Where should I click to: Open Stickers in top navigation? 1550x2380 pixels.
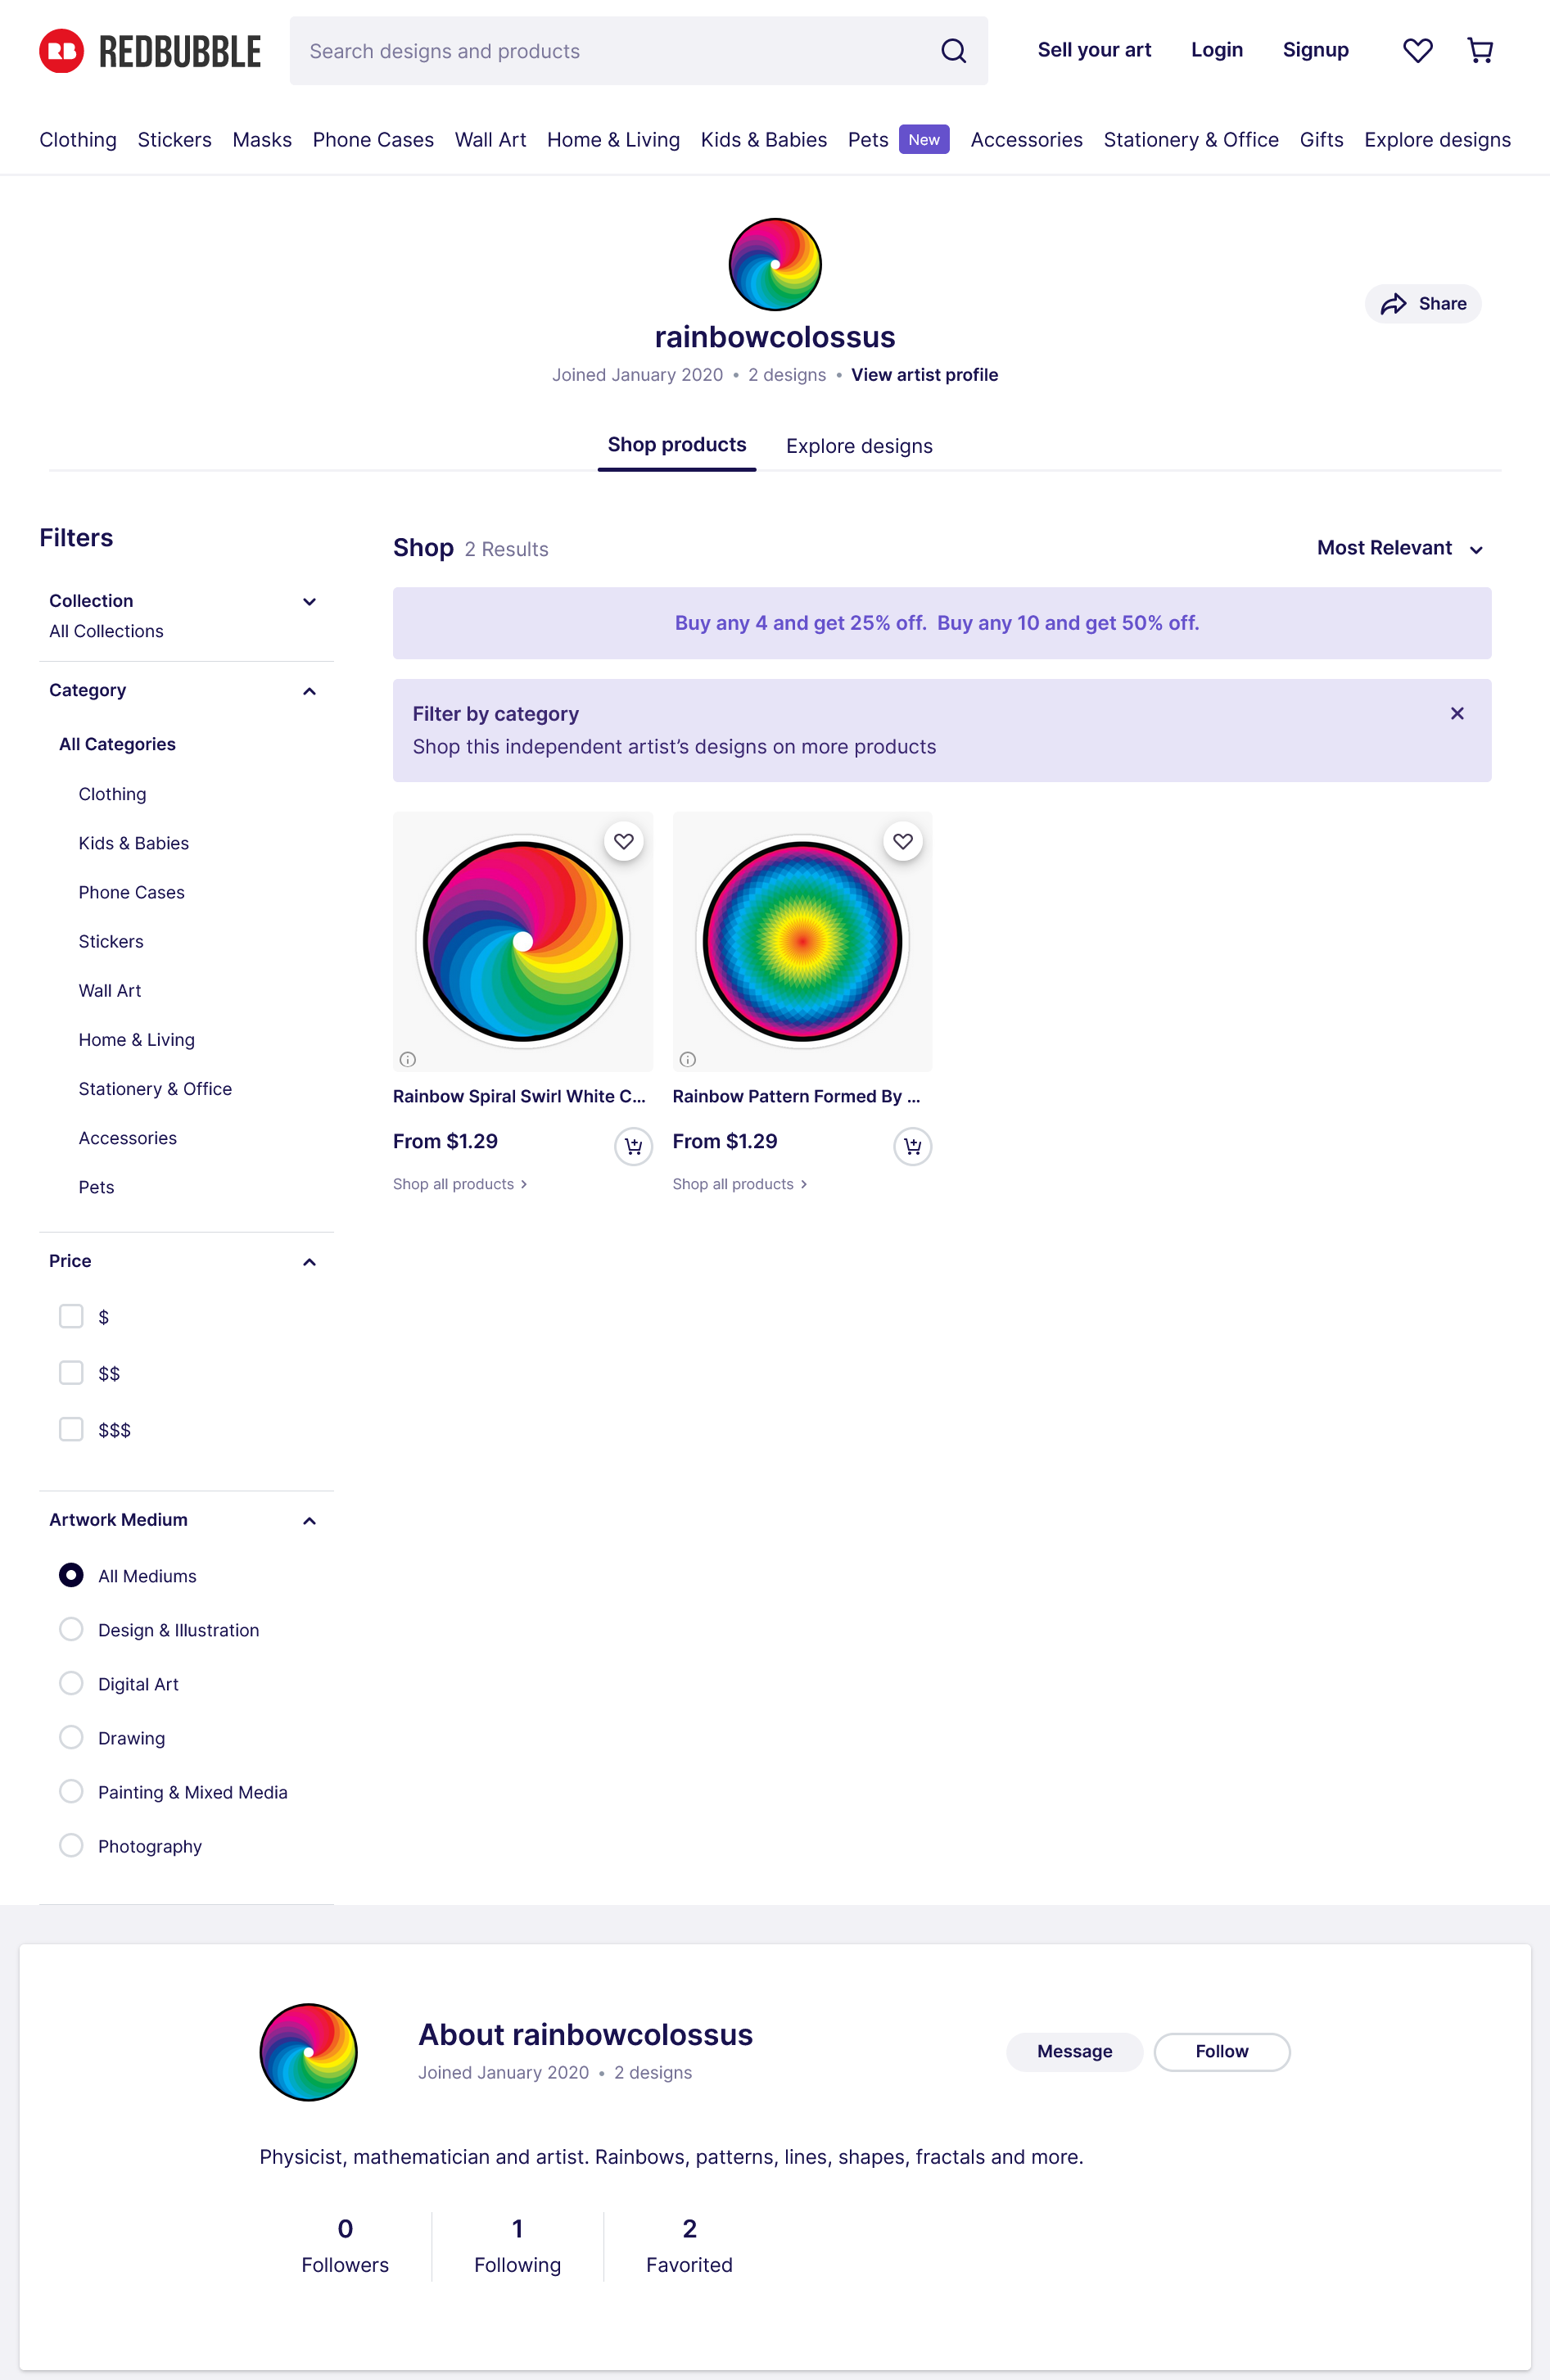pos(174,140)
